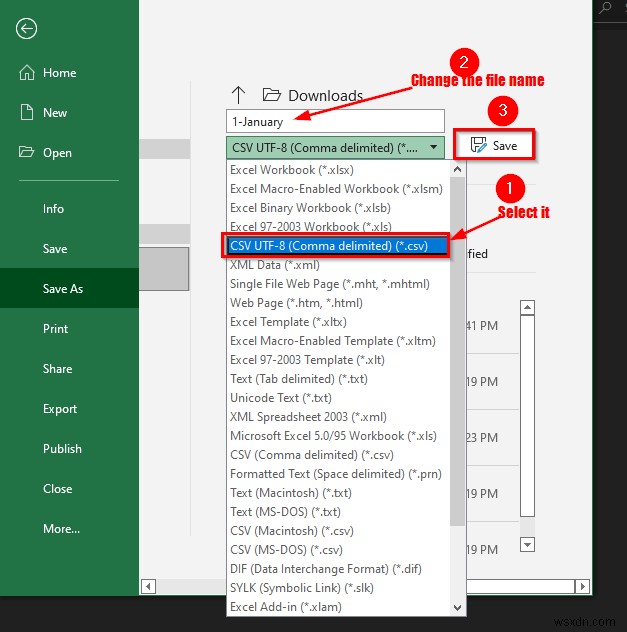Select Excel 97-2003 Template (*.xlt)
Screen dimensions: 627x632
coord(338,360)
